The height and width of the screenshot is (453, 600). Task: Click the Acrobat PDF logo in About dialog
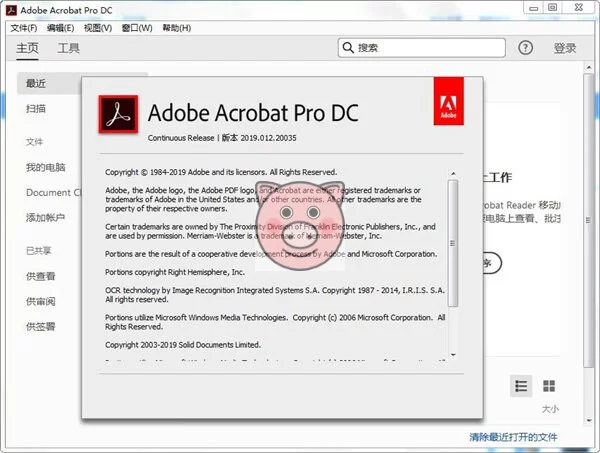click(x=118, y=114)
